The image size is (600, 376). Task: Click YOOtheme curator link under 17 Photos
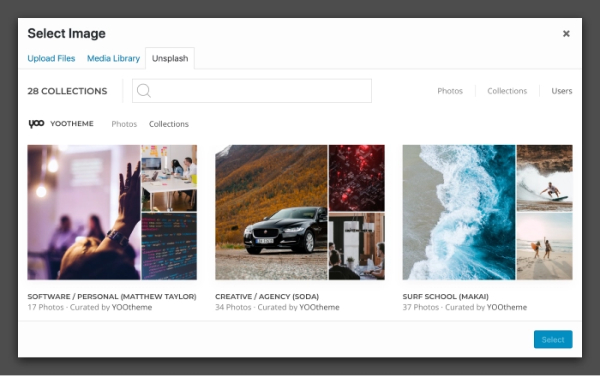tap(132, 307)
